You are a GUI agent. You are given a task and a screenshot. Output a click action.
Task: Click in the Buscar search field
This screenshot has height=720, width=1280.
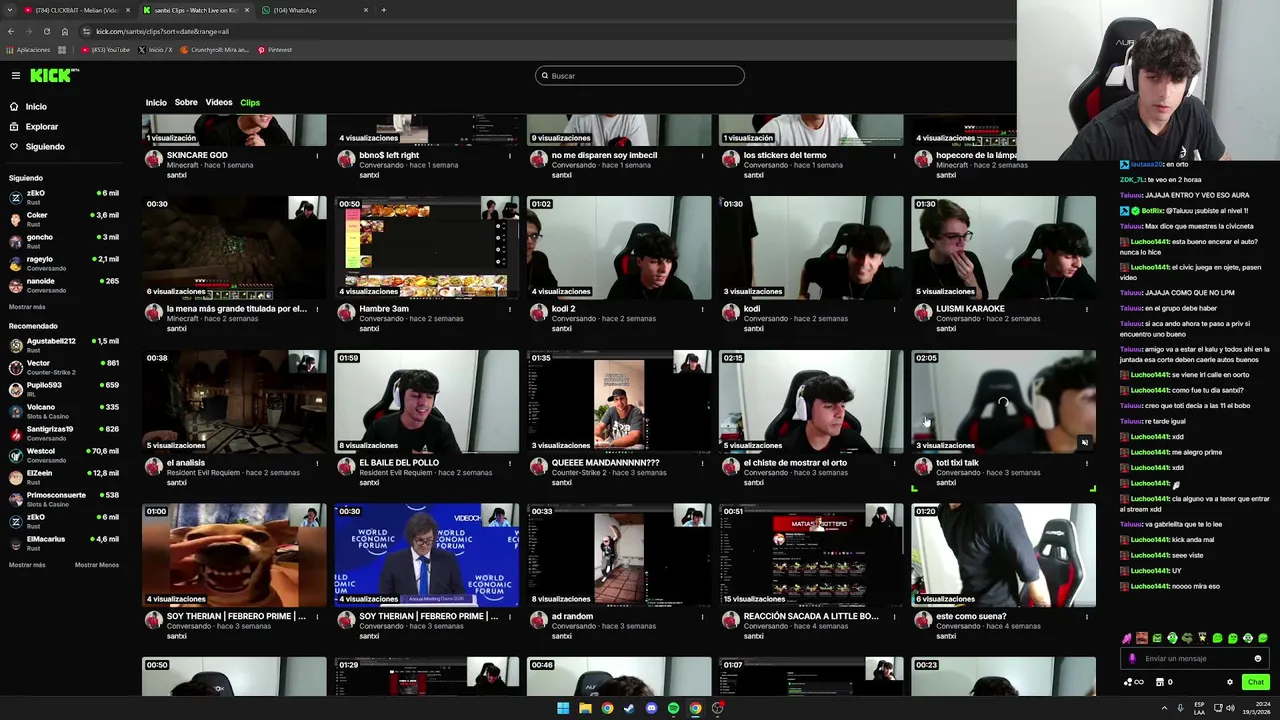[x=640, y=76]
